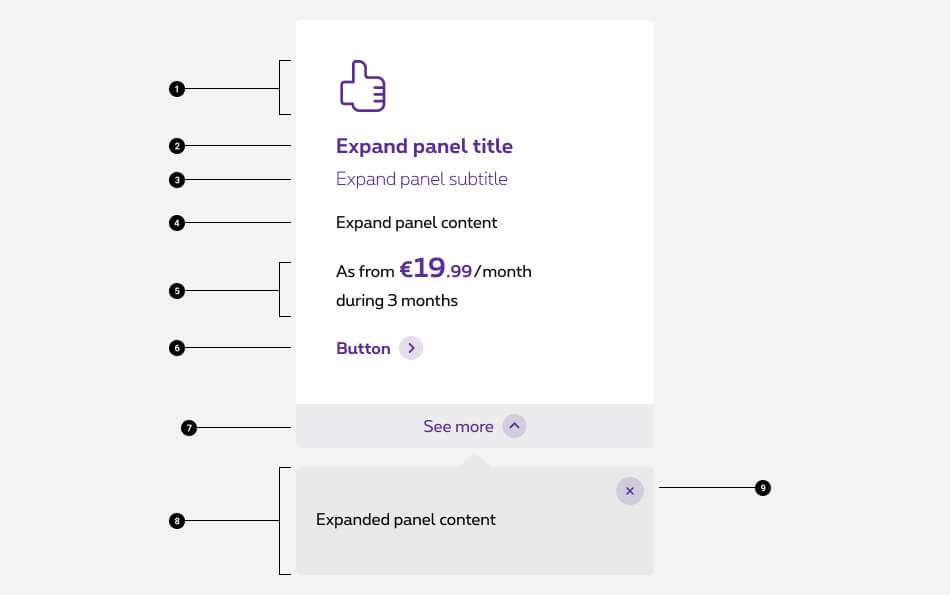Click annotation marker number 3
This screenshot has height=595, width=950.
pos(177,180)
